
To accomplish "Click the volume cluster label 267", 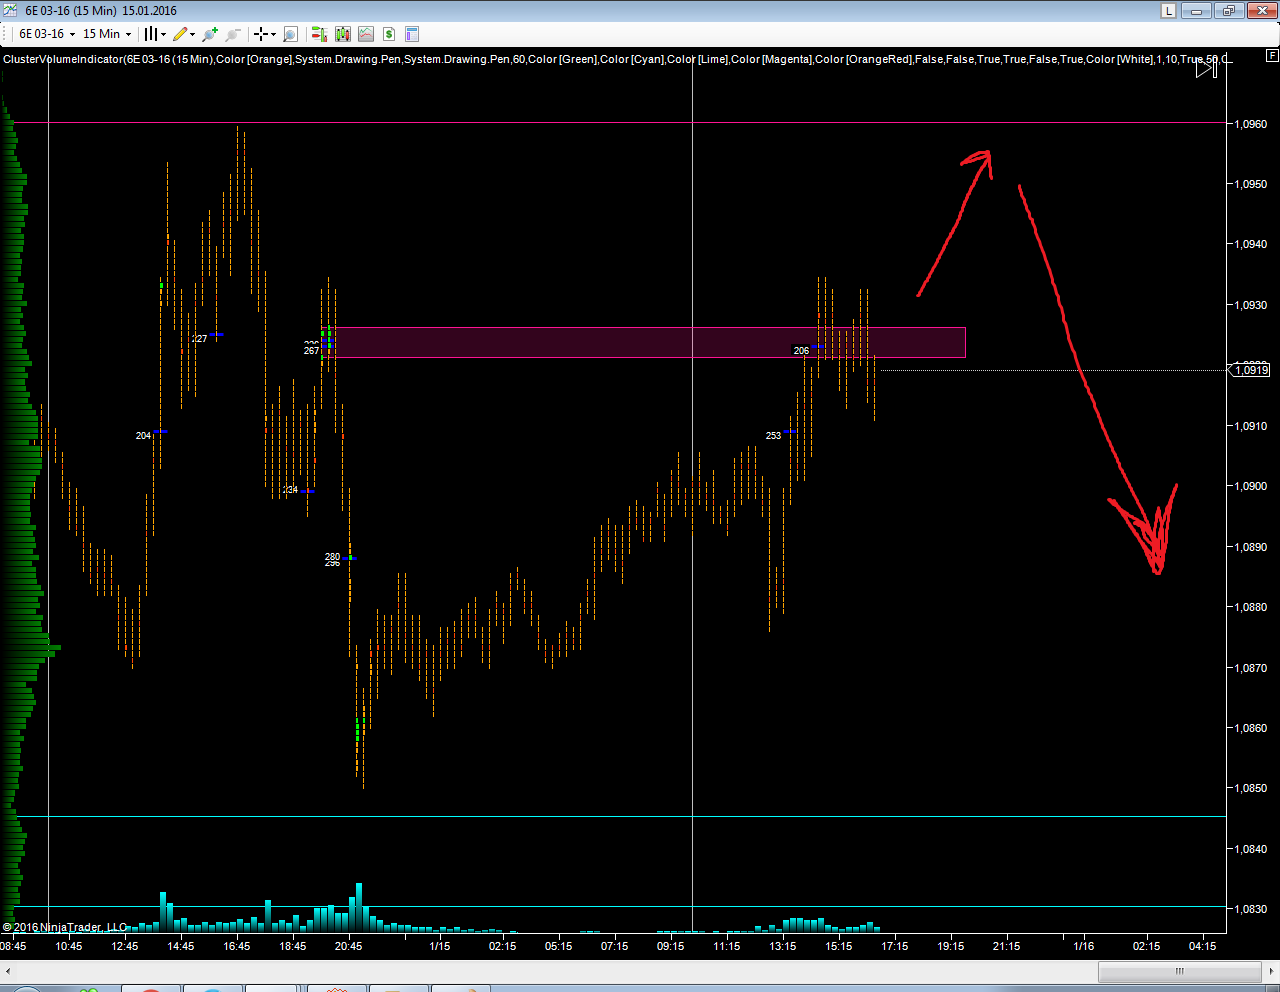I will pos(311,350).
